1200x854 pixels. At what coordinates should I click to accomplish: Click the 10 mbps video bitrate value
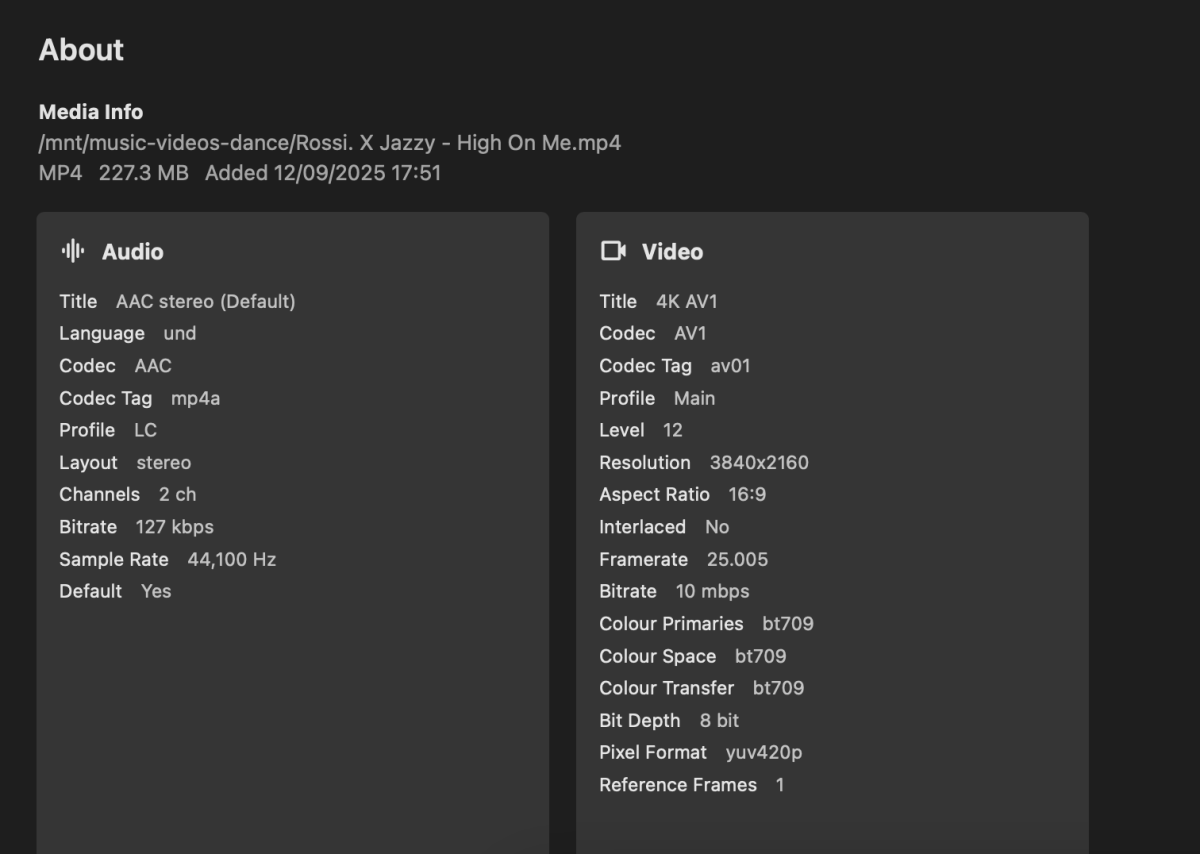click(712, 591)
